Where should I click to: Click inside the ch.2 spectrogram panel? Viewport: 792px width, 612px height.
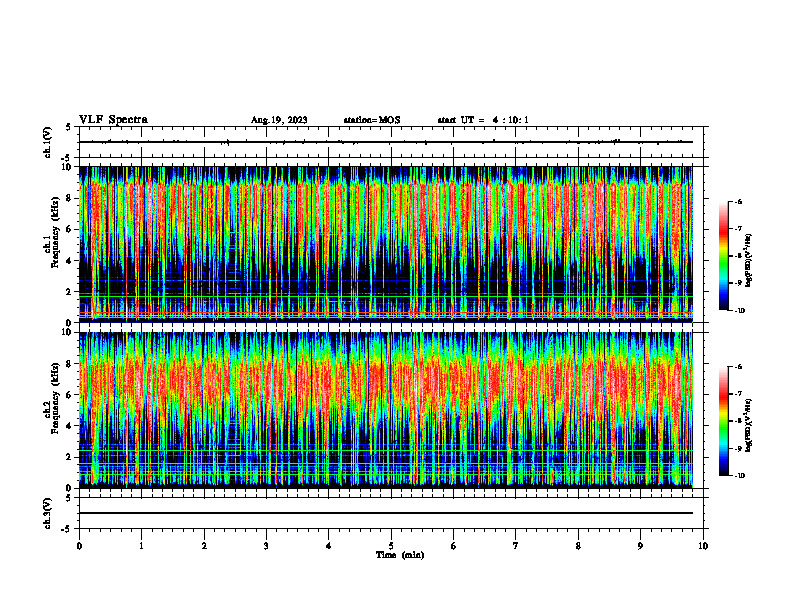[385, 410]
